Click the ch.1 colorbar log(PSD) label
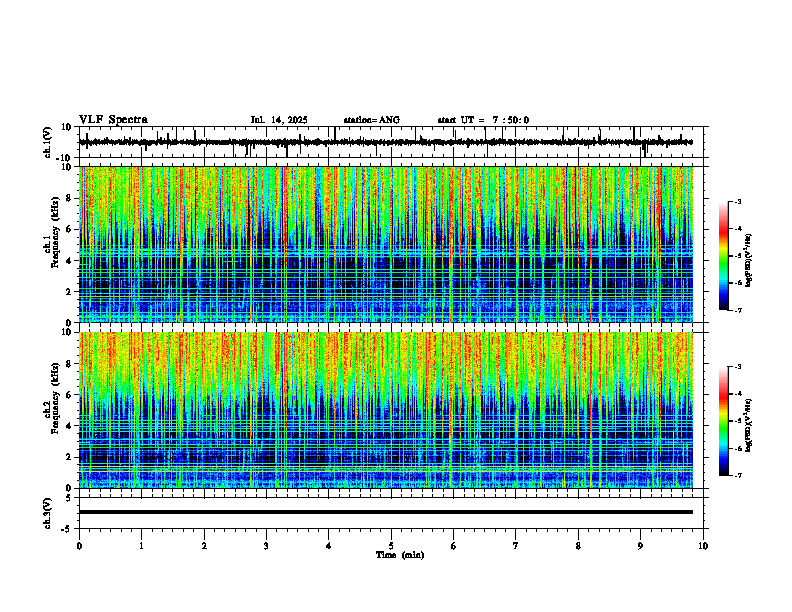The width and height of the screenshot is (792, 612). pos(749,261)
